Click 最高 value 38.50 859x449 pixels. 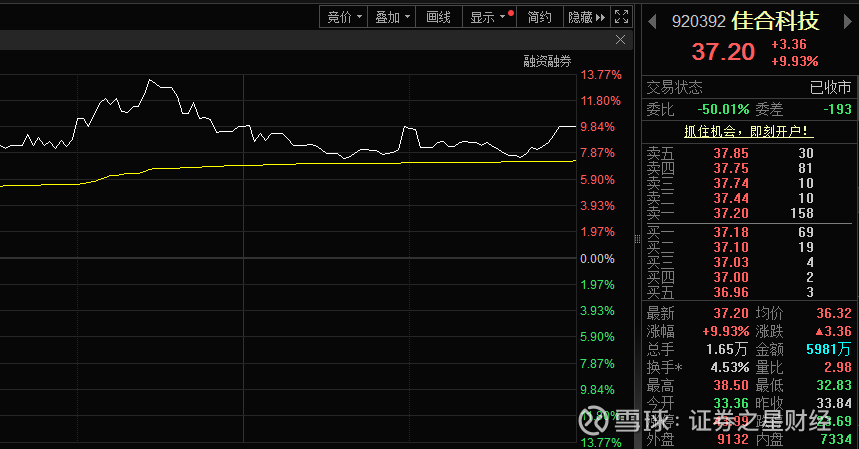click(x=731, y=385)
